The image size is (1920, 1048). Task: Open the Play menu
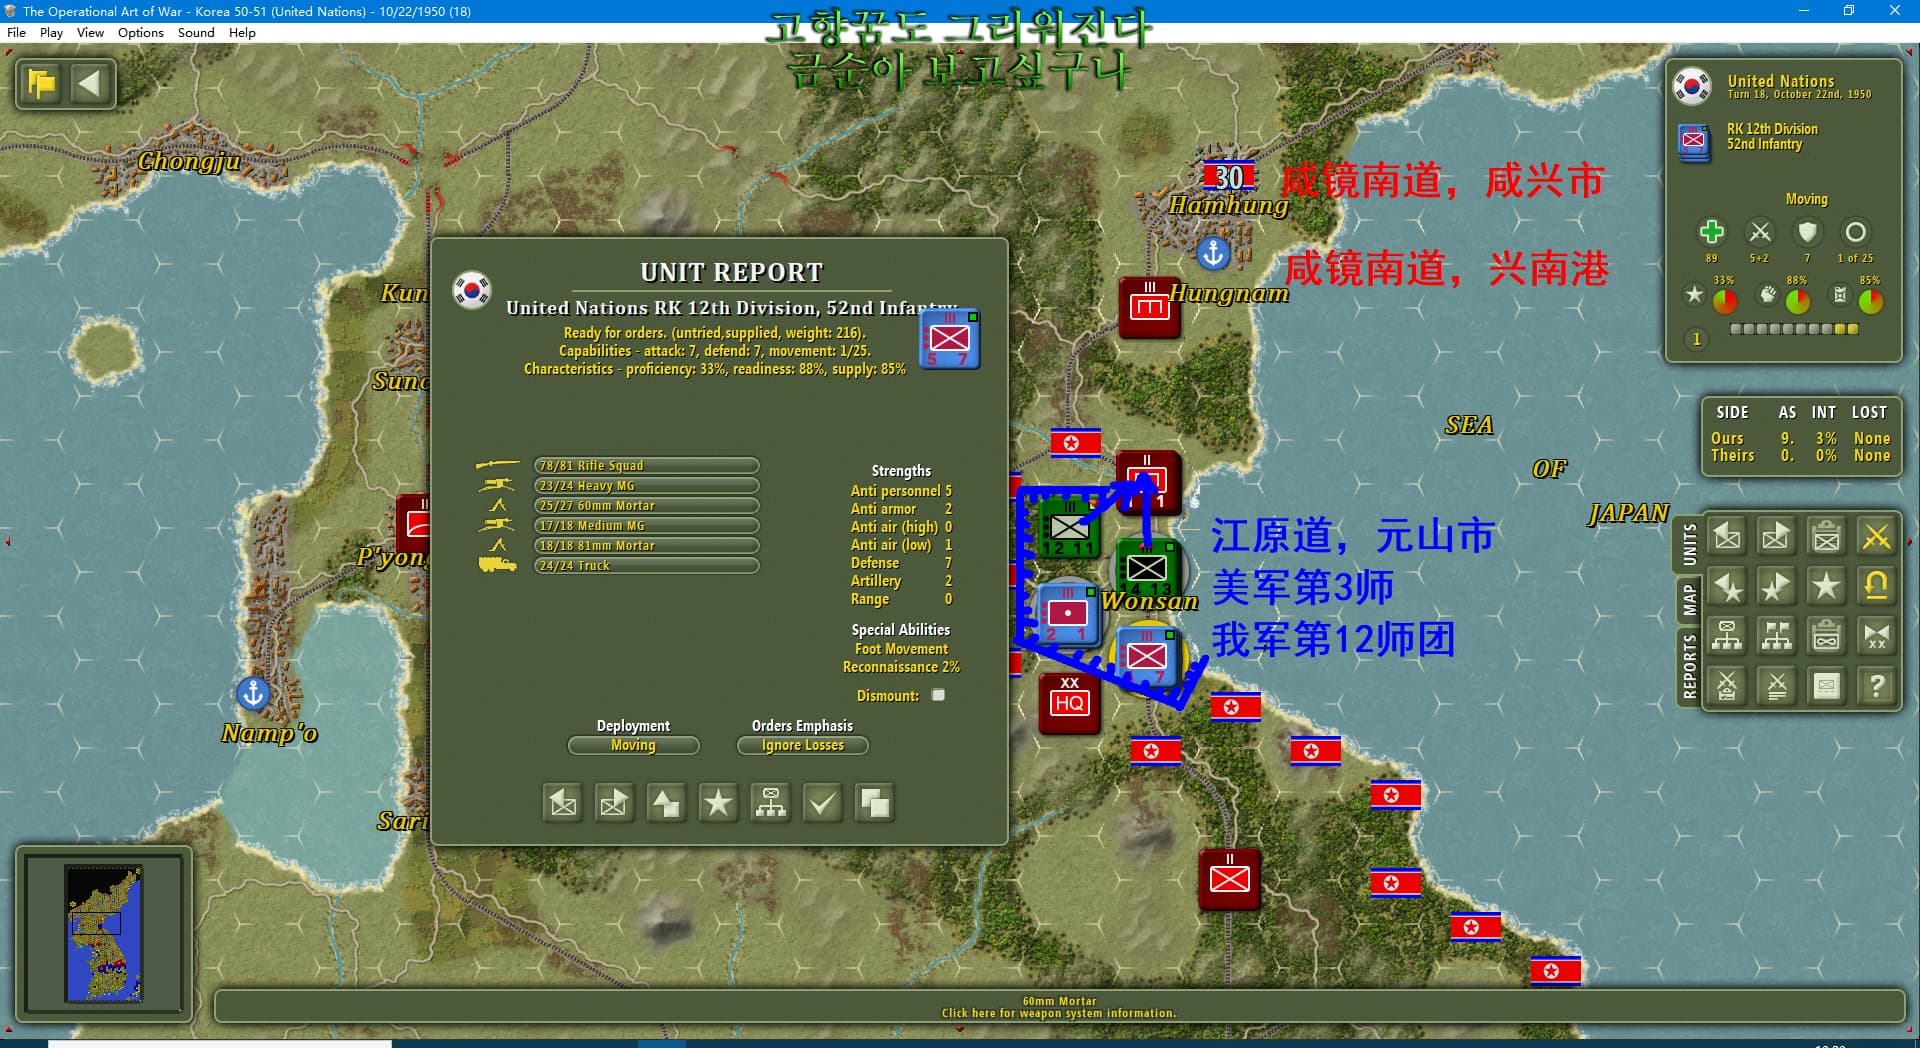pyautogui.click(x=51, y=32)
